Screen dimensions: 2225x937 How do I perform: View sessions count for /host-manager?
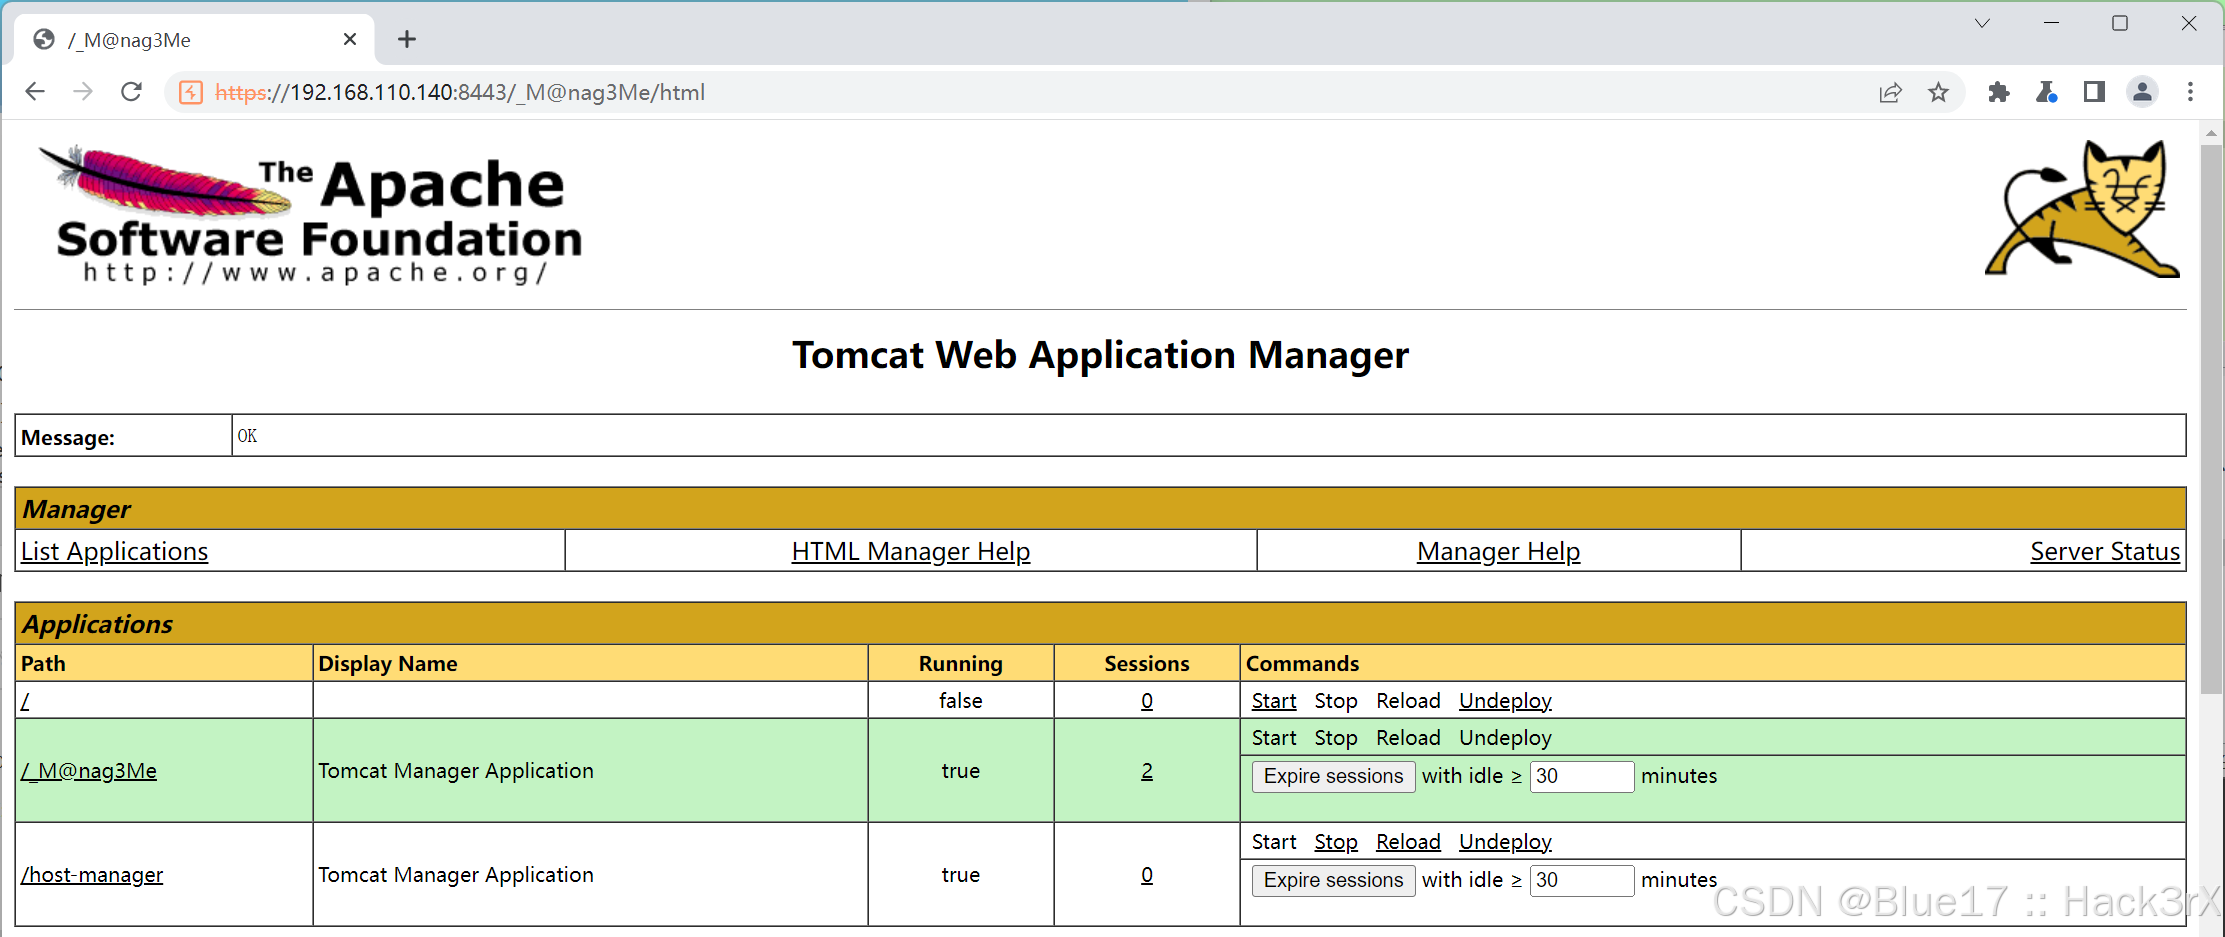[1147, 875]
